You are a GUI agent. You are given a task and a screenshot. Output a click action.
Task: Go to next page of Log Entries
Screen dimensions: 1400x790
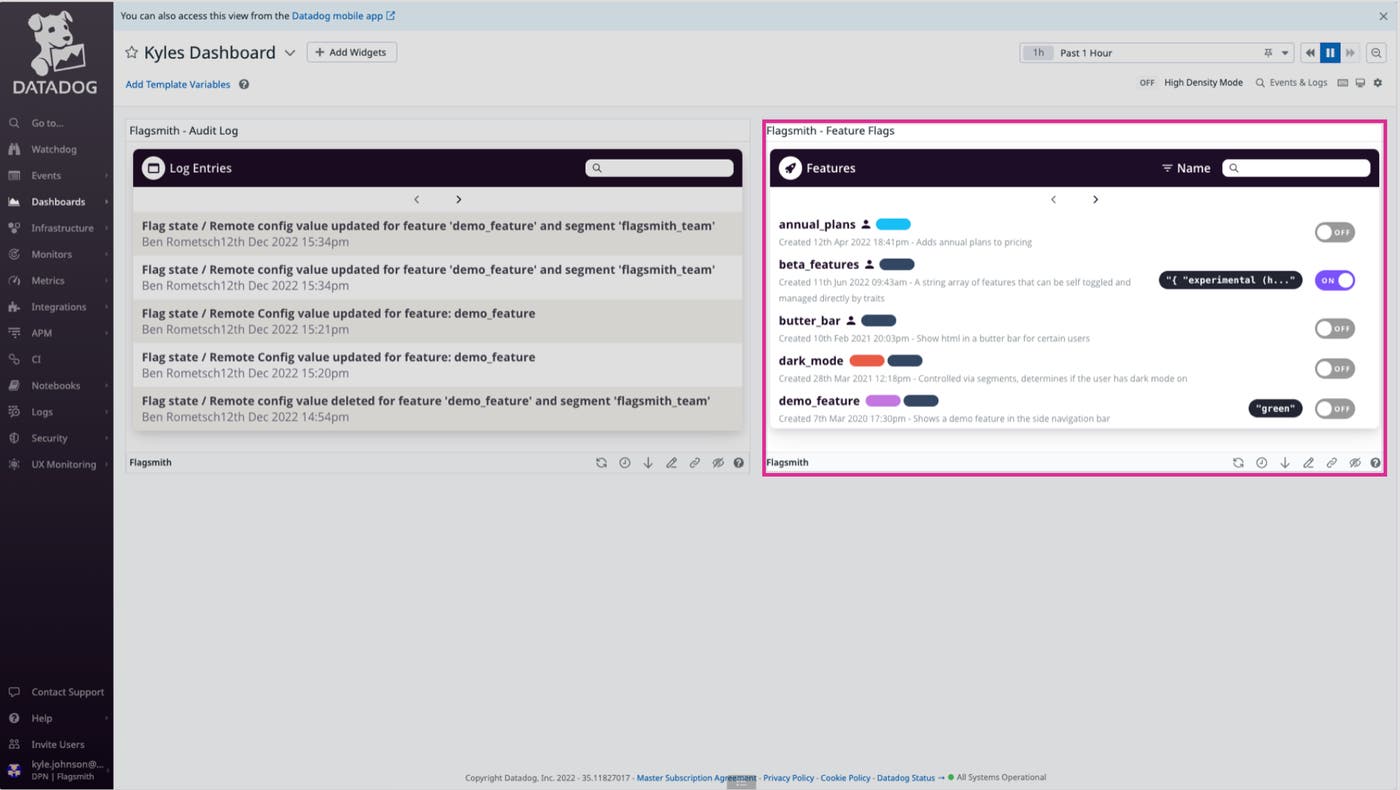pos(459,200)
